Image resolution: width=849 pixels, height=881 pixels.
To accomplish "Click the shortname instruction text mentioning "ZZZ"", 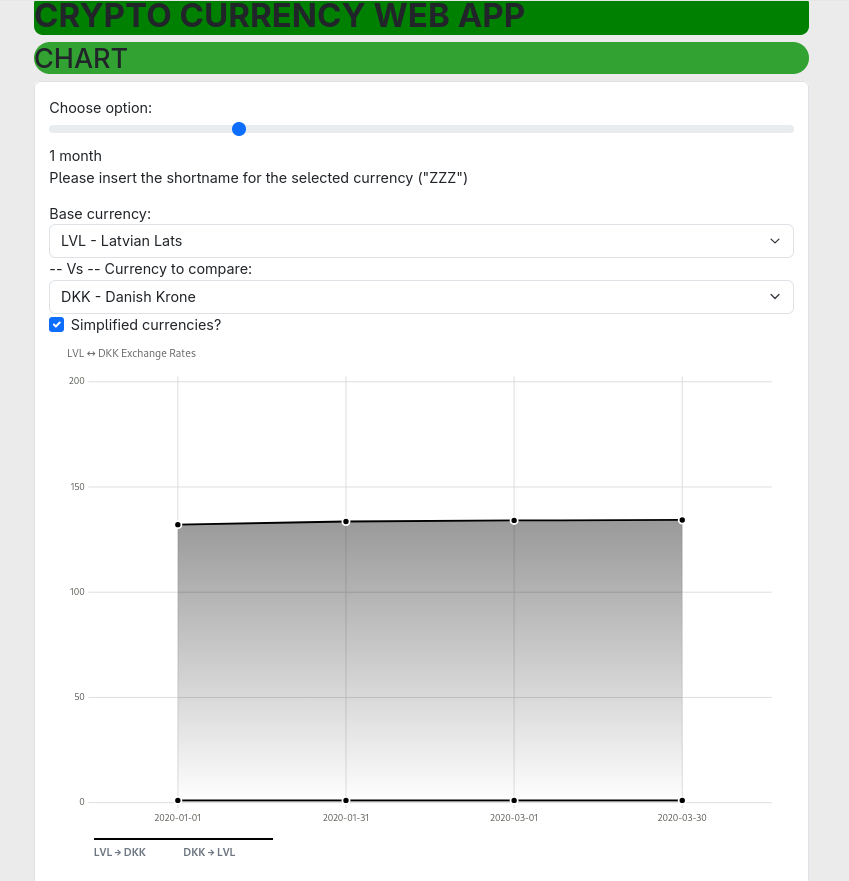I will 258,178.
